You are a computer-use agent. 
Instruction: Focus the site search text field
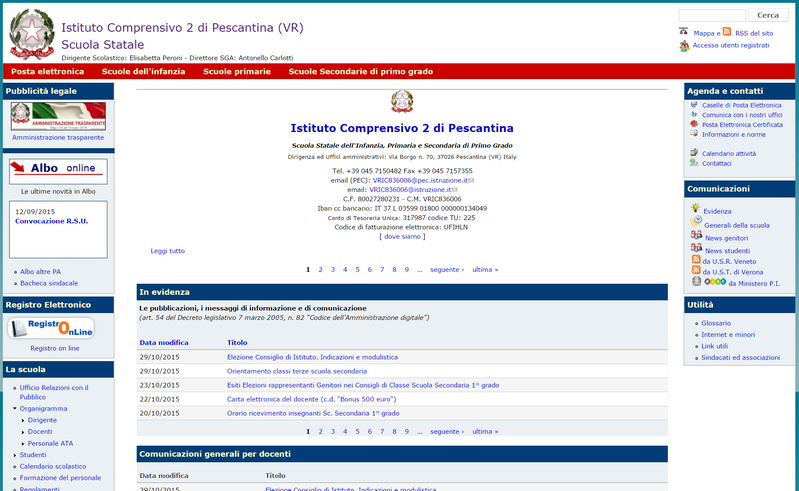click(712, 15)
